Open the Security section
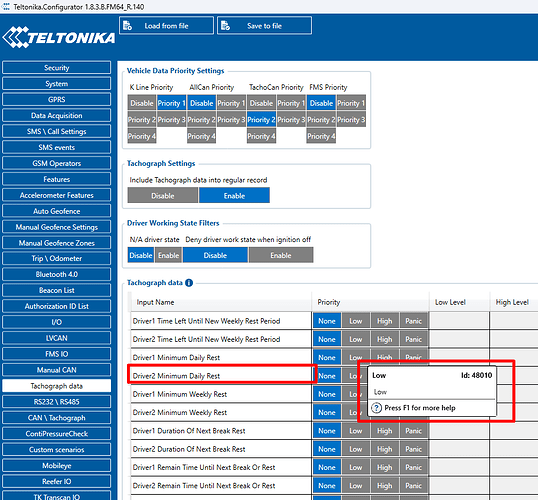The image size is (538, 500). pos(57,68)
